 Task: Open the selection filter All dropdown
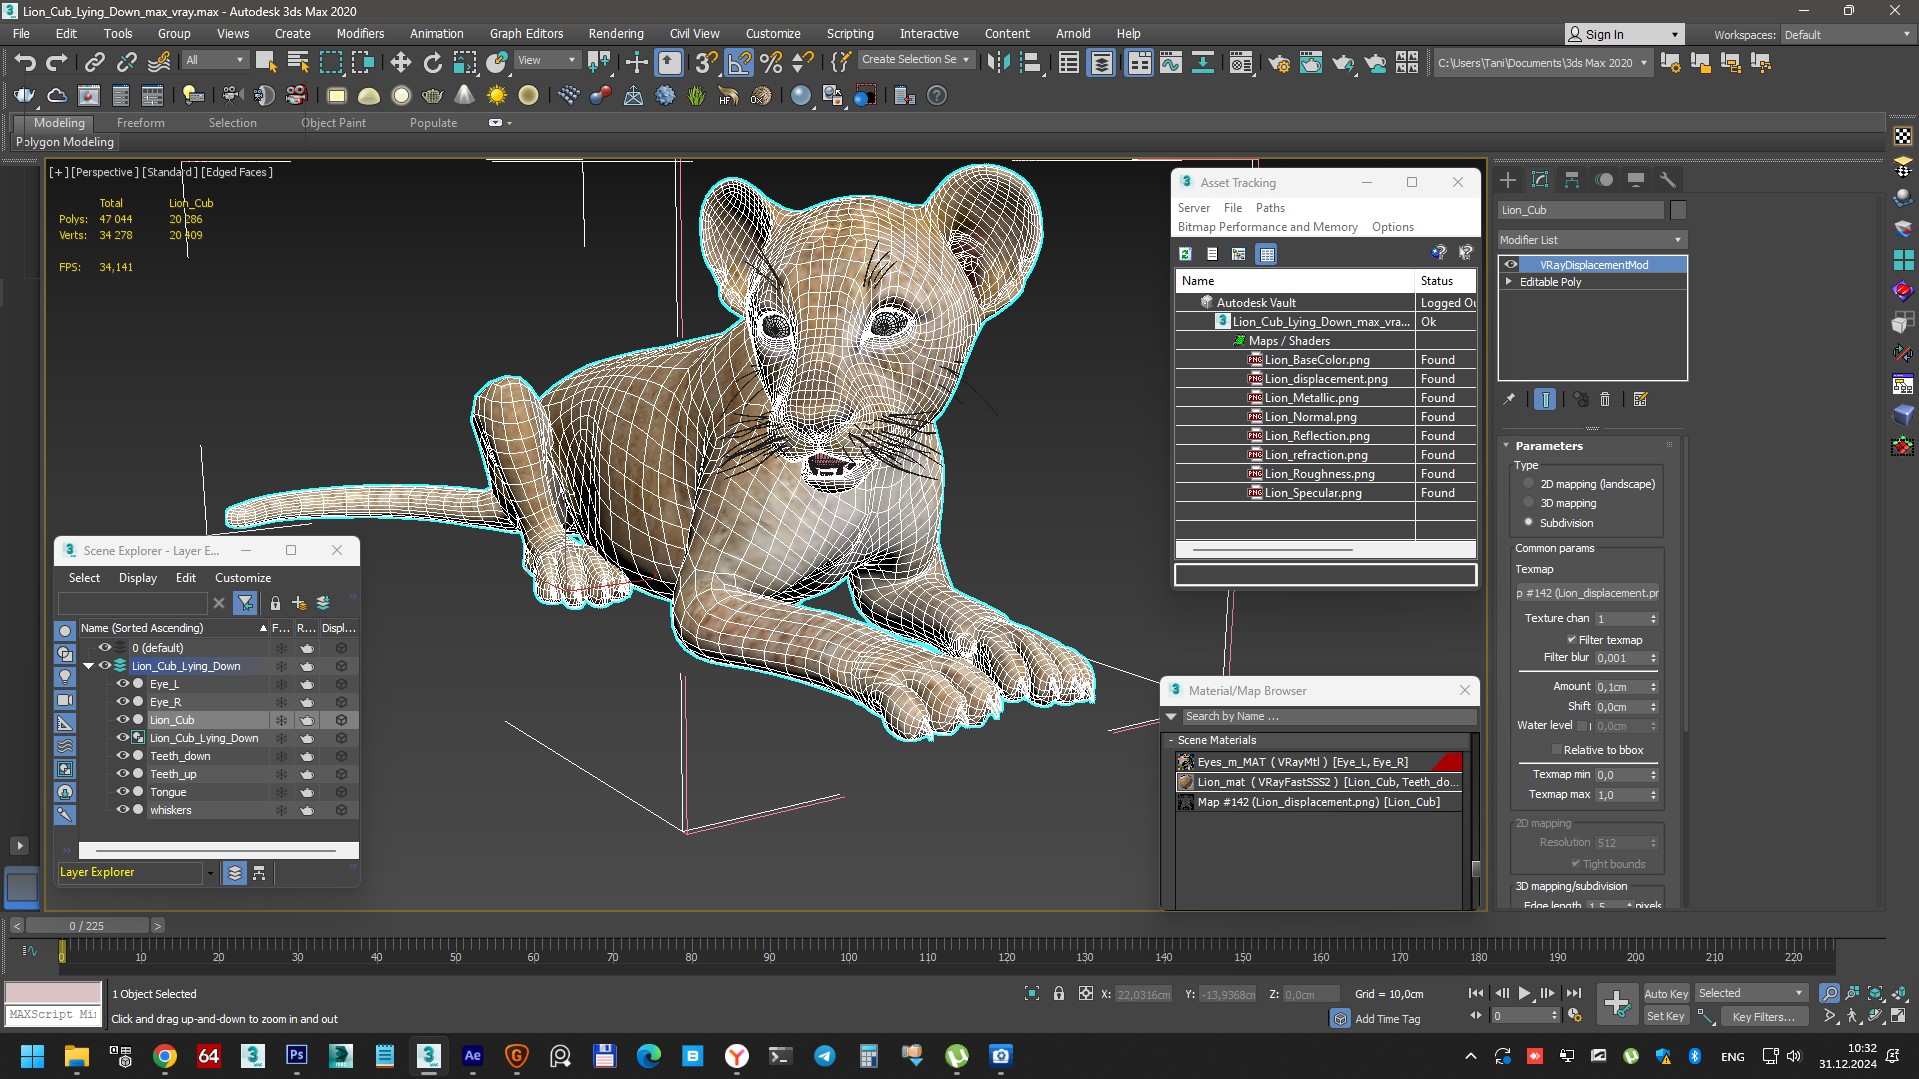tap(214, 60)
